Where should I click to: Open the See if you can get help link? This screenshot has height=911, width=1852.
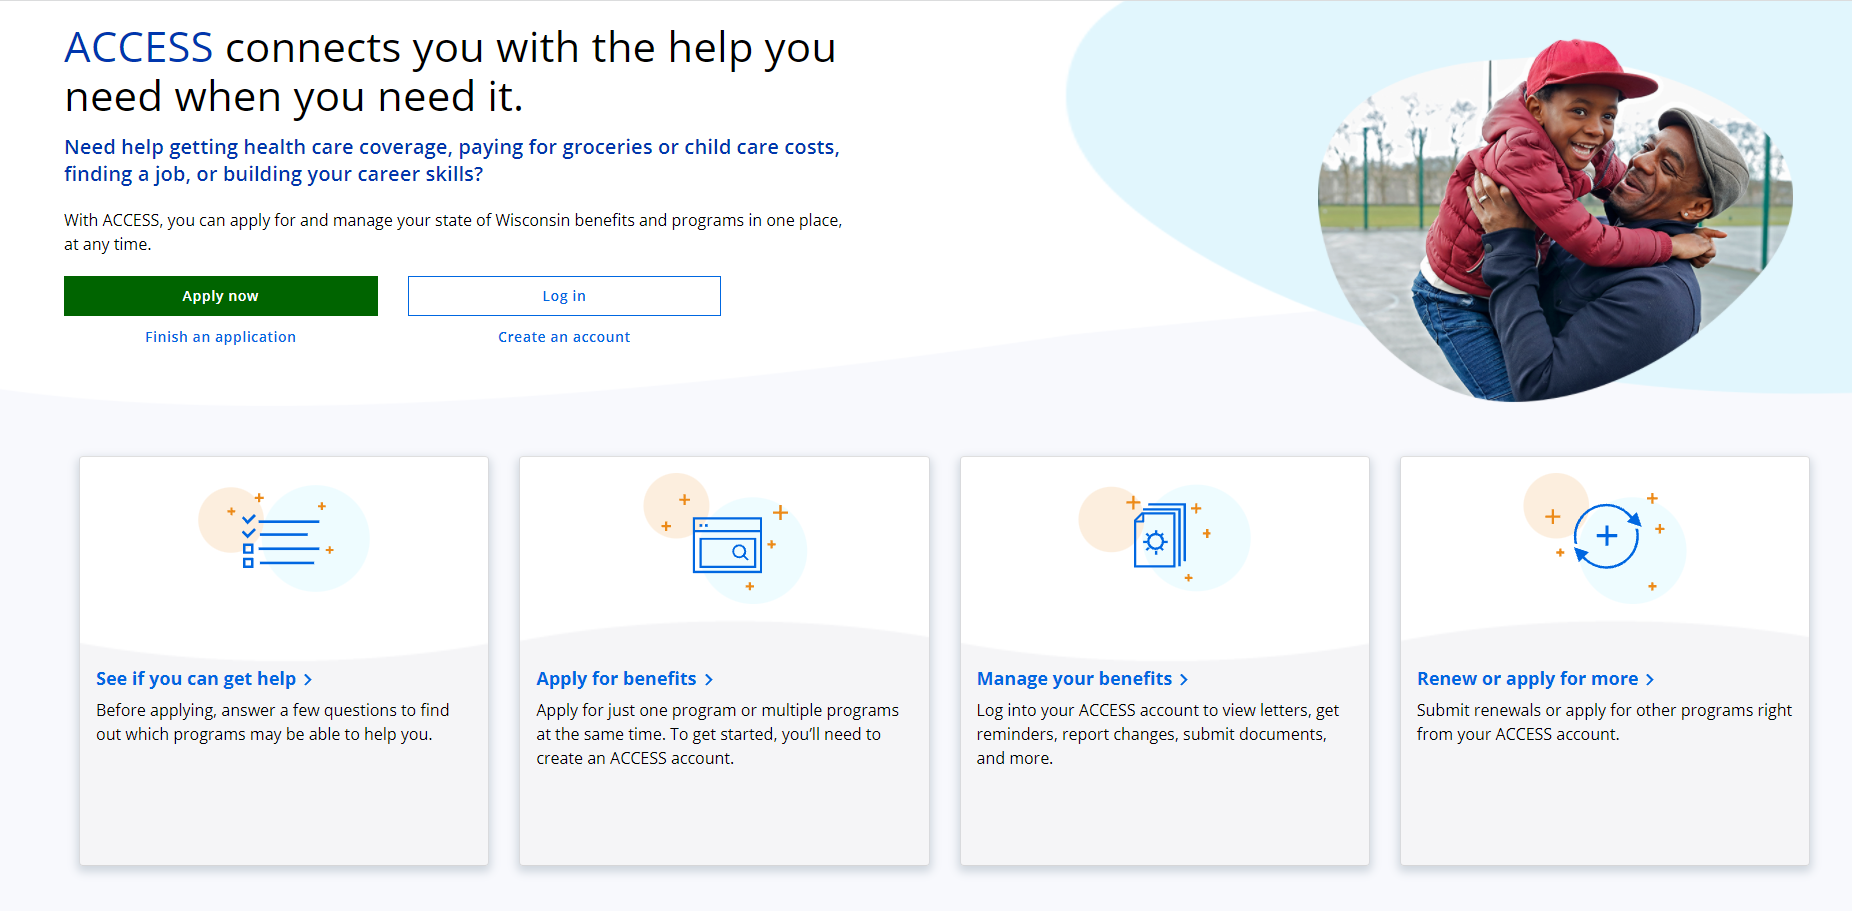196,679
